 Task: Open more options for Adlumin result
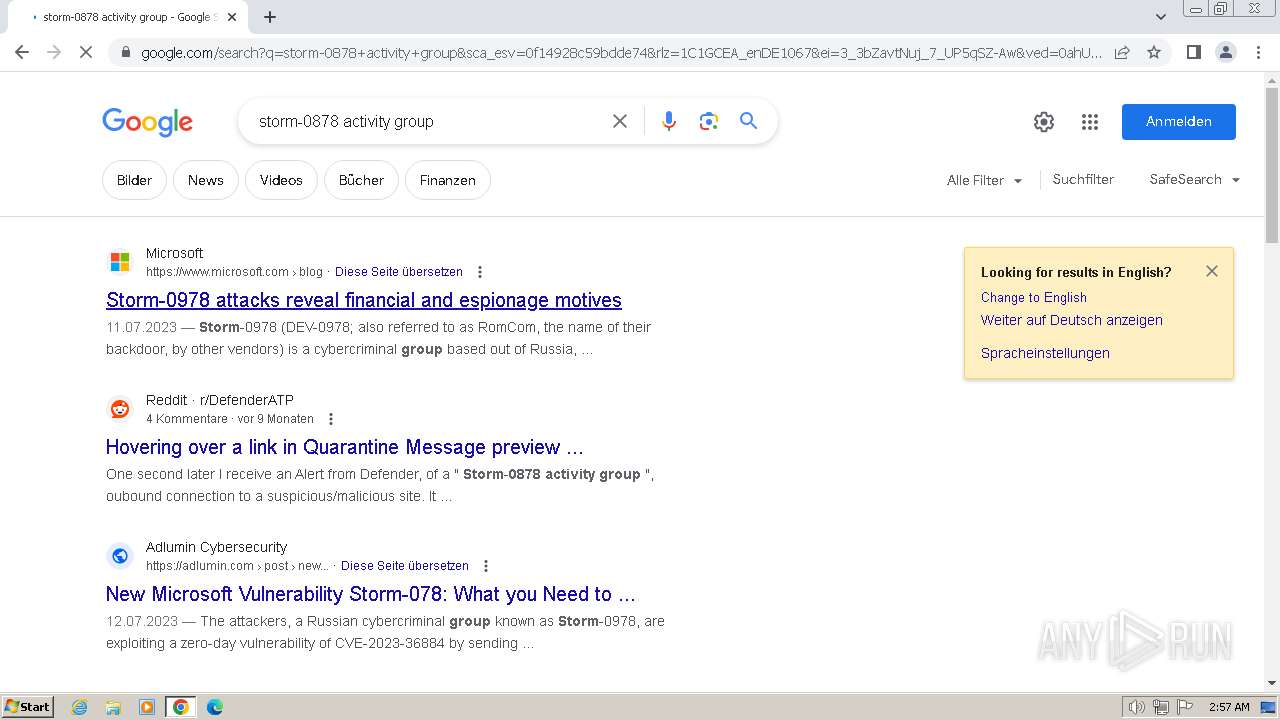[x=486, y=566]
